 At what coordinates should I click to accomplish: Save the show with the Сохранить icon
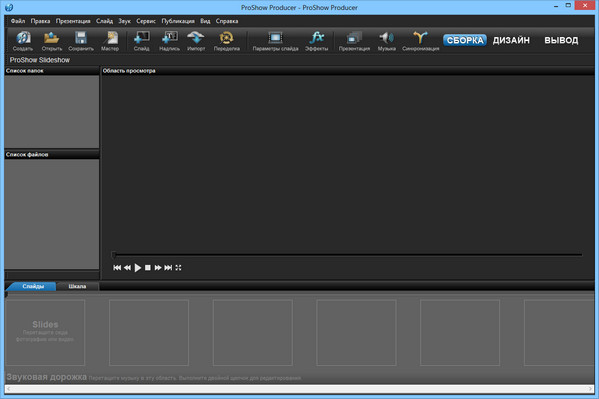point(81,41)
